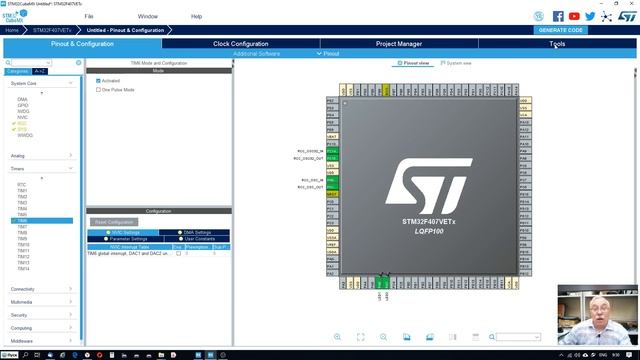The width and height of the screenshot is (640, 360).
Task: Switch to the Project Manager tab
Action: (x=399, y=44)
